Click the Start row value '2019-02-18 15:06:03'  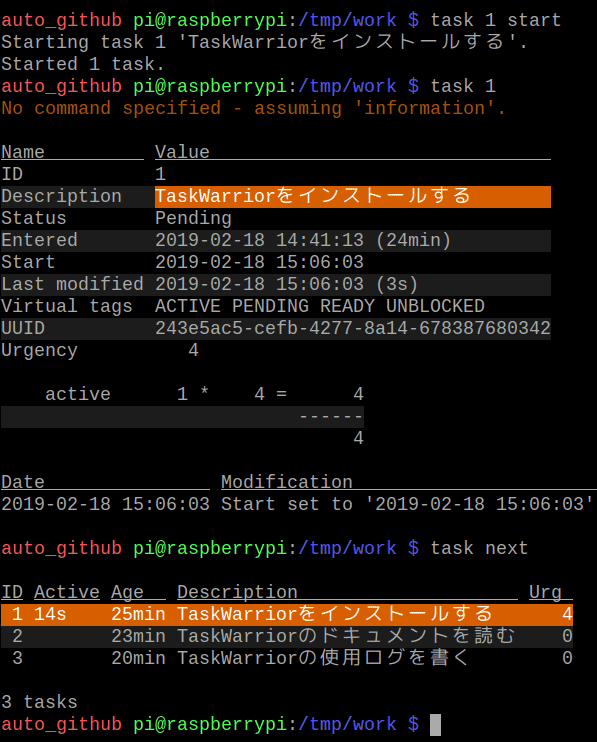[259, 262]
